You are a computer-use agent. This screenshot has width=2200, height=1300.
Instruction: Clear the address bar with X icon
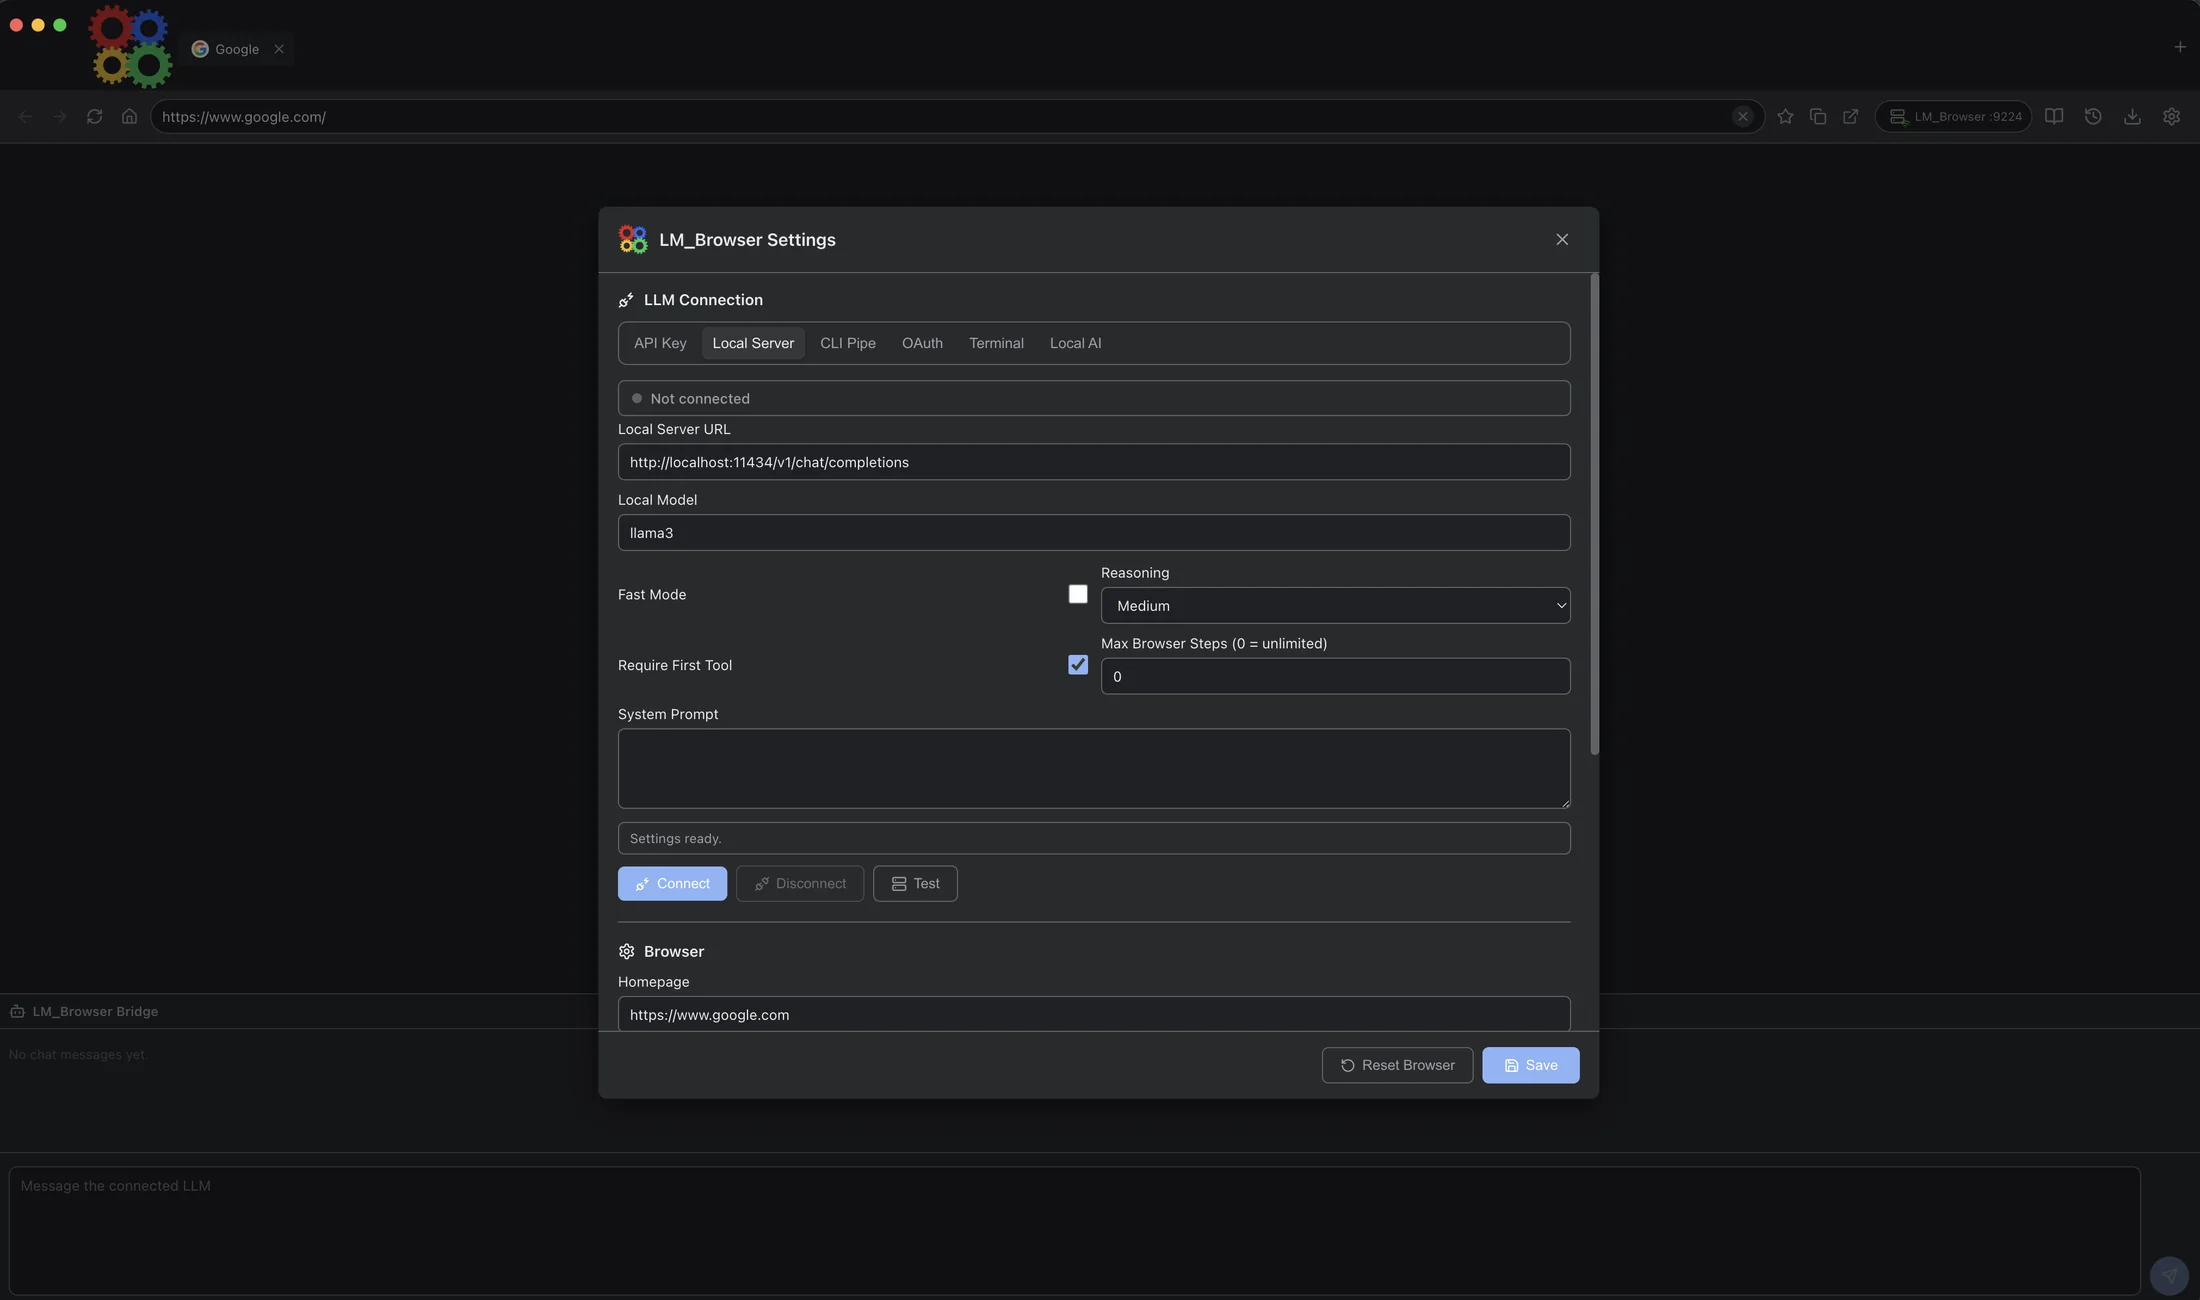tap(1743, 117)
